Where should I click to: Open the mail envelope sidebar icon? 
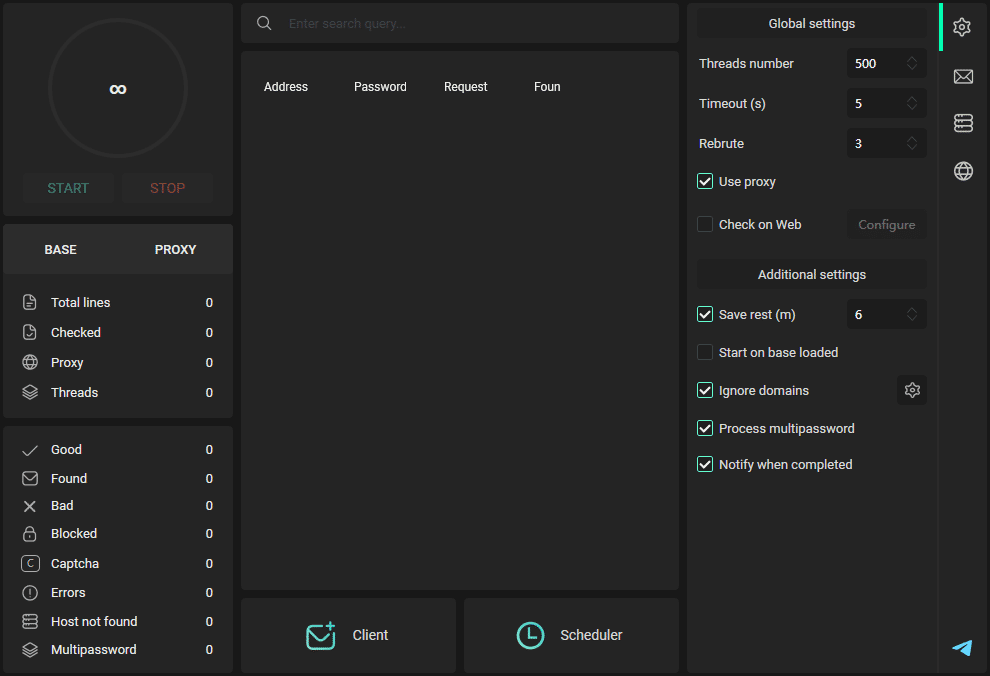point(963,76)
